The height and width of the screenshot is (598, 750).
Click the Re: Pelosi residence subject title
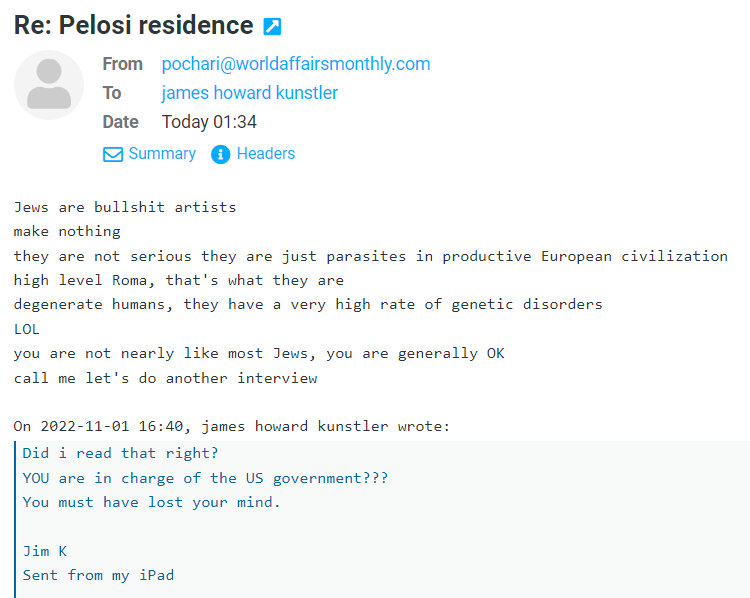[x=133, y=25]
